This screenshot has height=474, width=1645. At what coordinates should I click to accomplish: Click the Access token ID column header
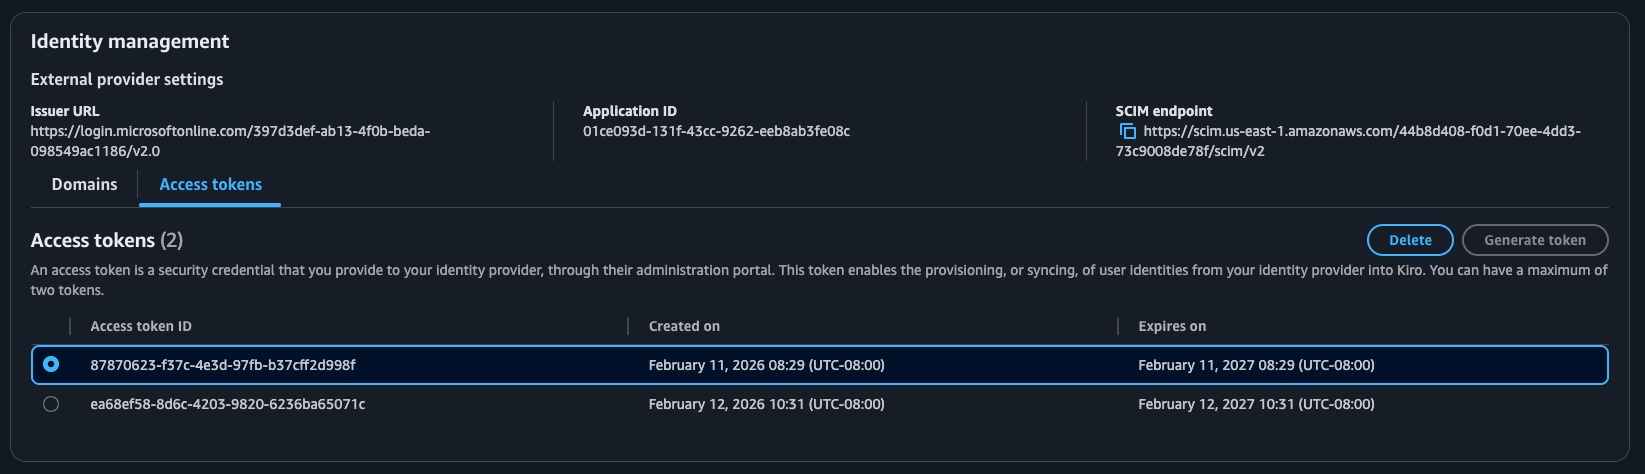pyautogui.click(x=141, y=326)
